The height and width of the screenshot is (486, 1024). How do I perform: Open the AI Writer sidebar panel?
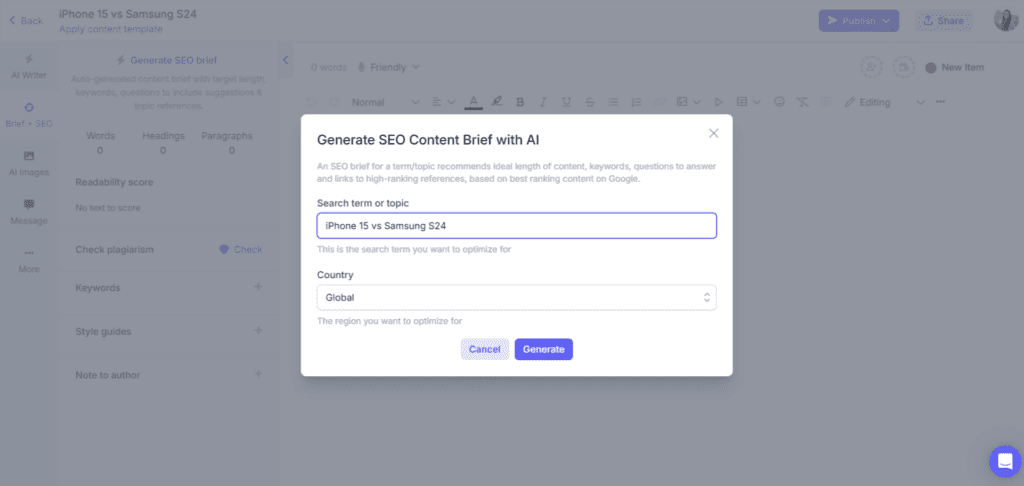click(x=29, y=66)
